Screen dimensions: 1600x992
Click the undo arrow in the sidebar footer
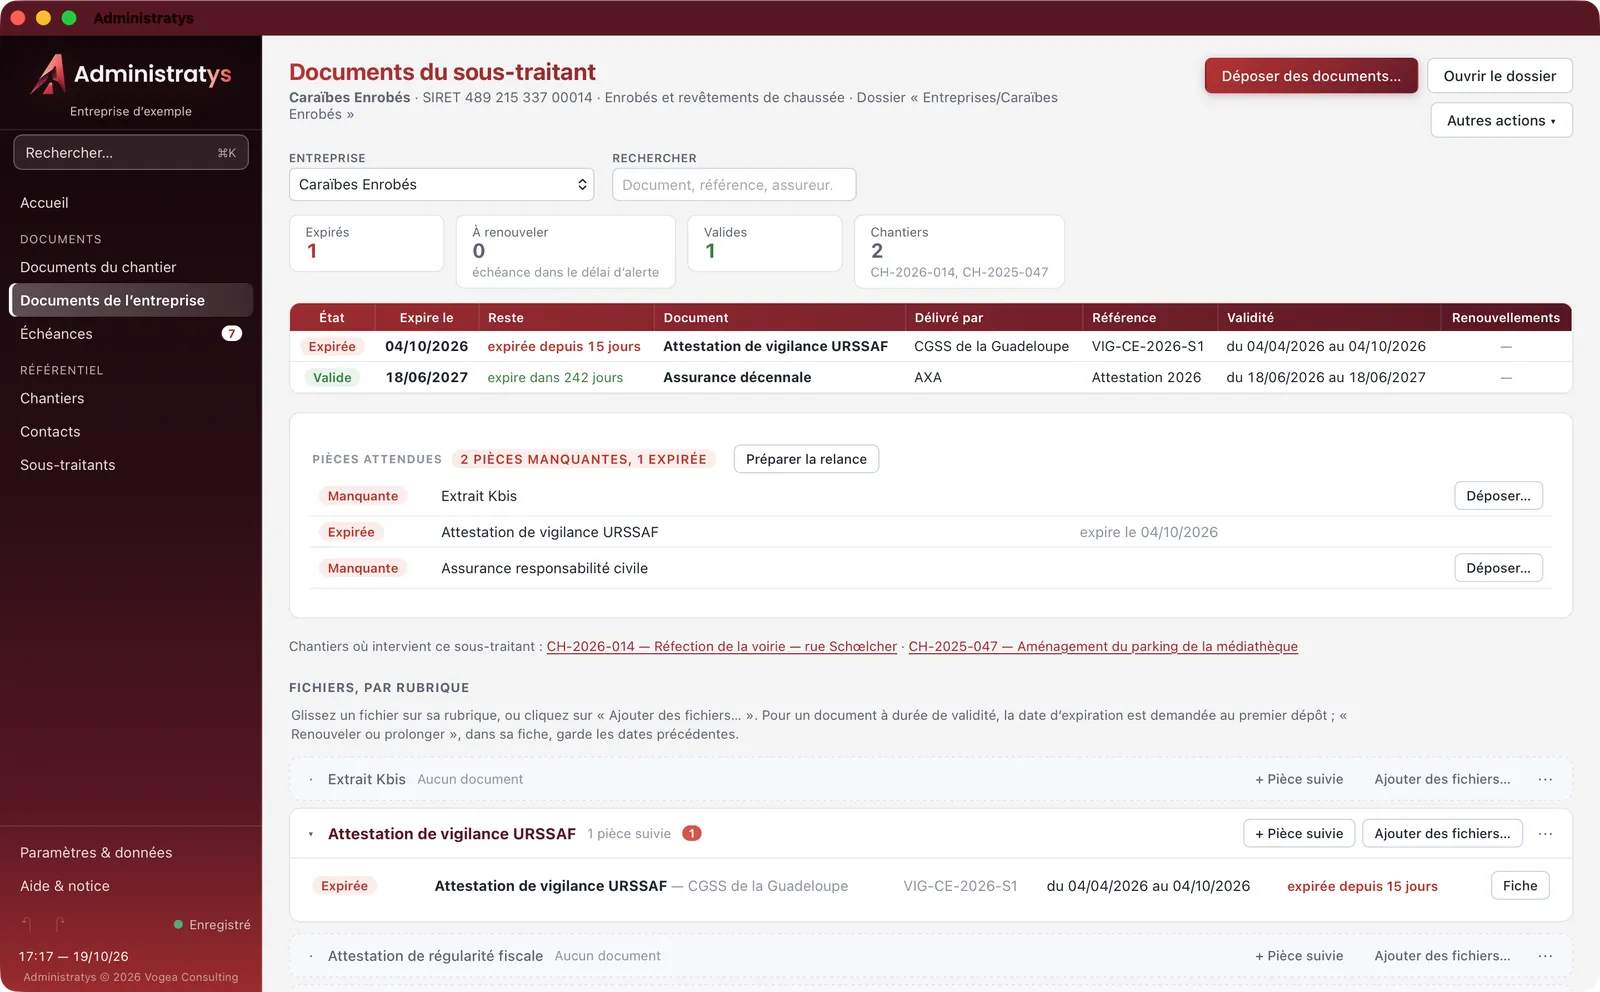27,924
